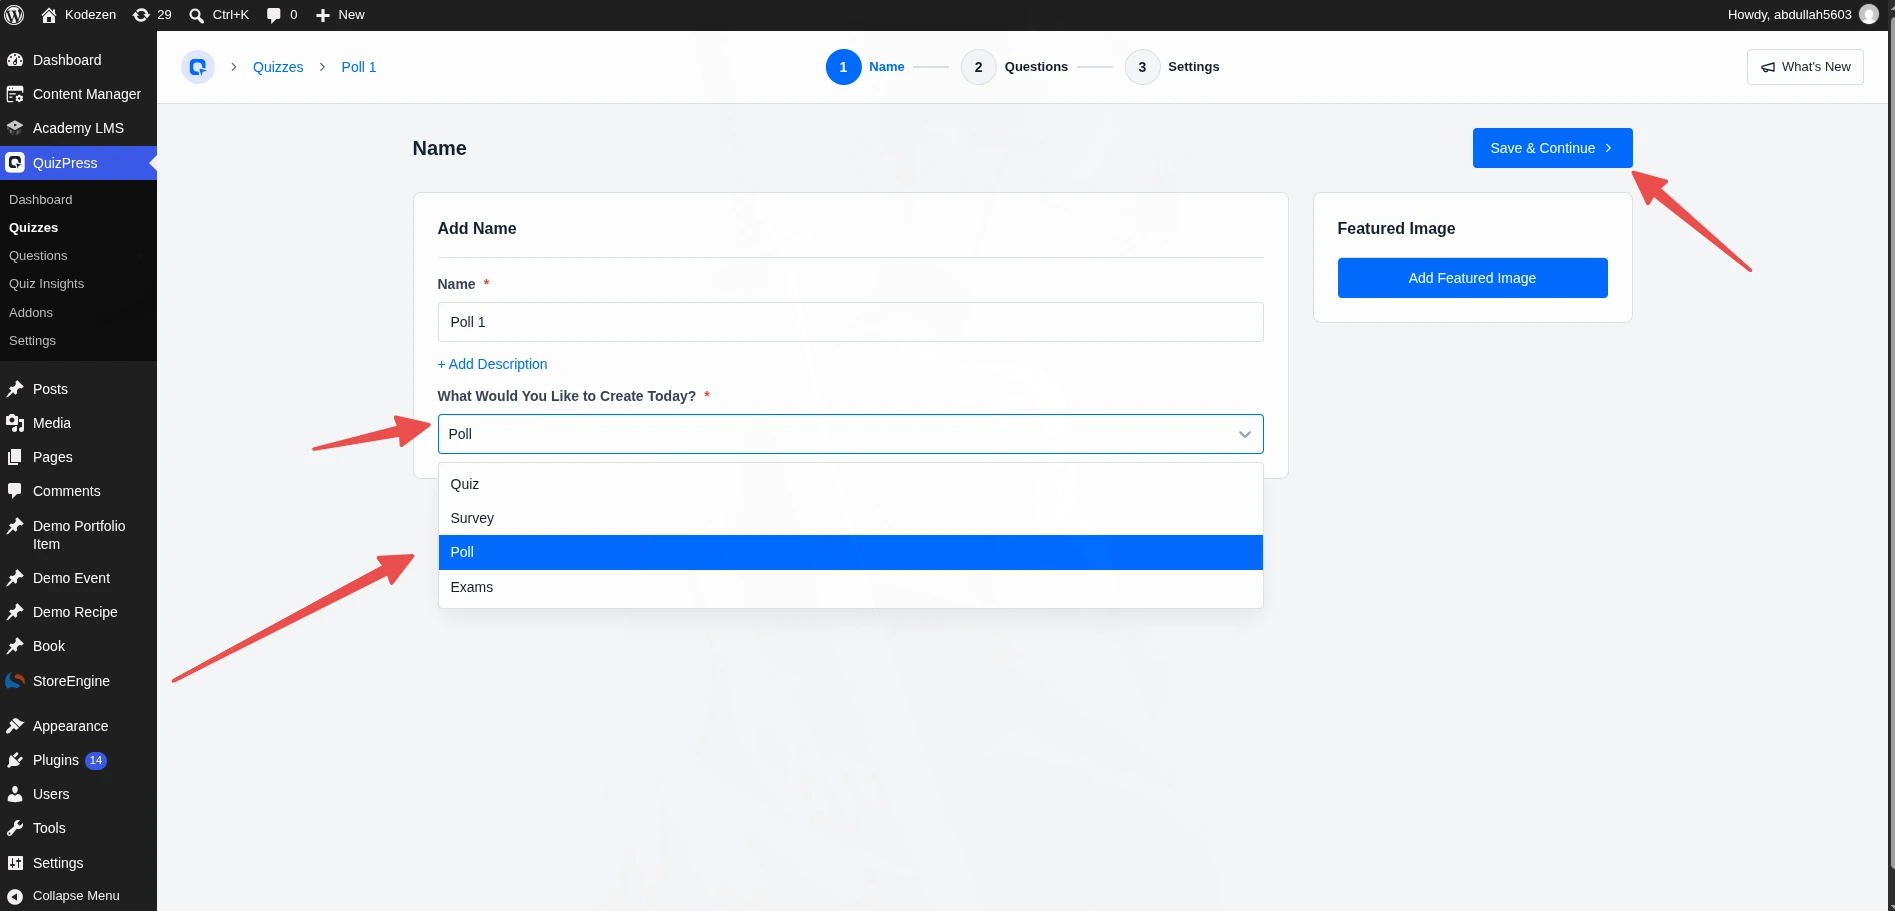This screenshot has height=911, width=1895.
Task: Click the + Add Description link
Action: click(x=492, y=364)
